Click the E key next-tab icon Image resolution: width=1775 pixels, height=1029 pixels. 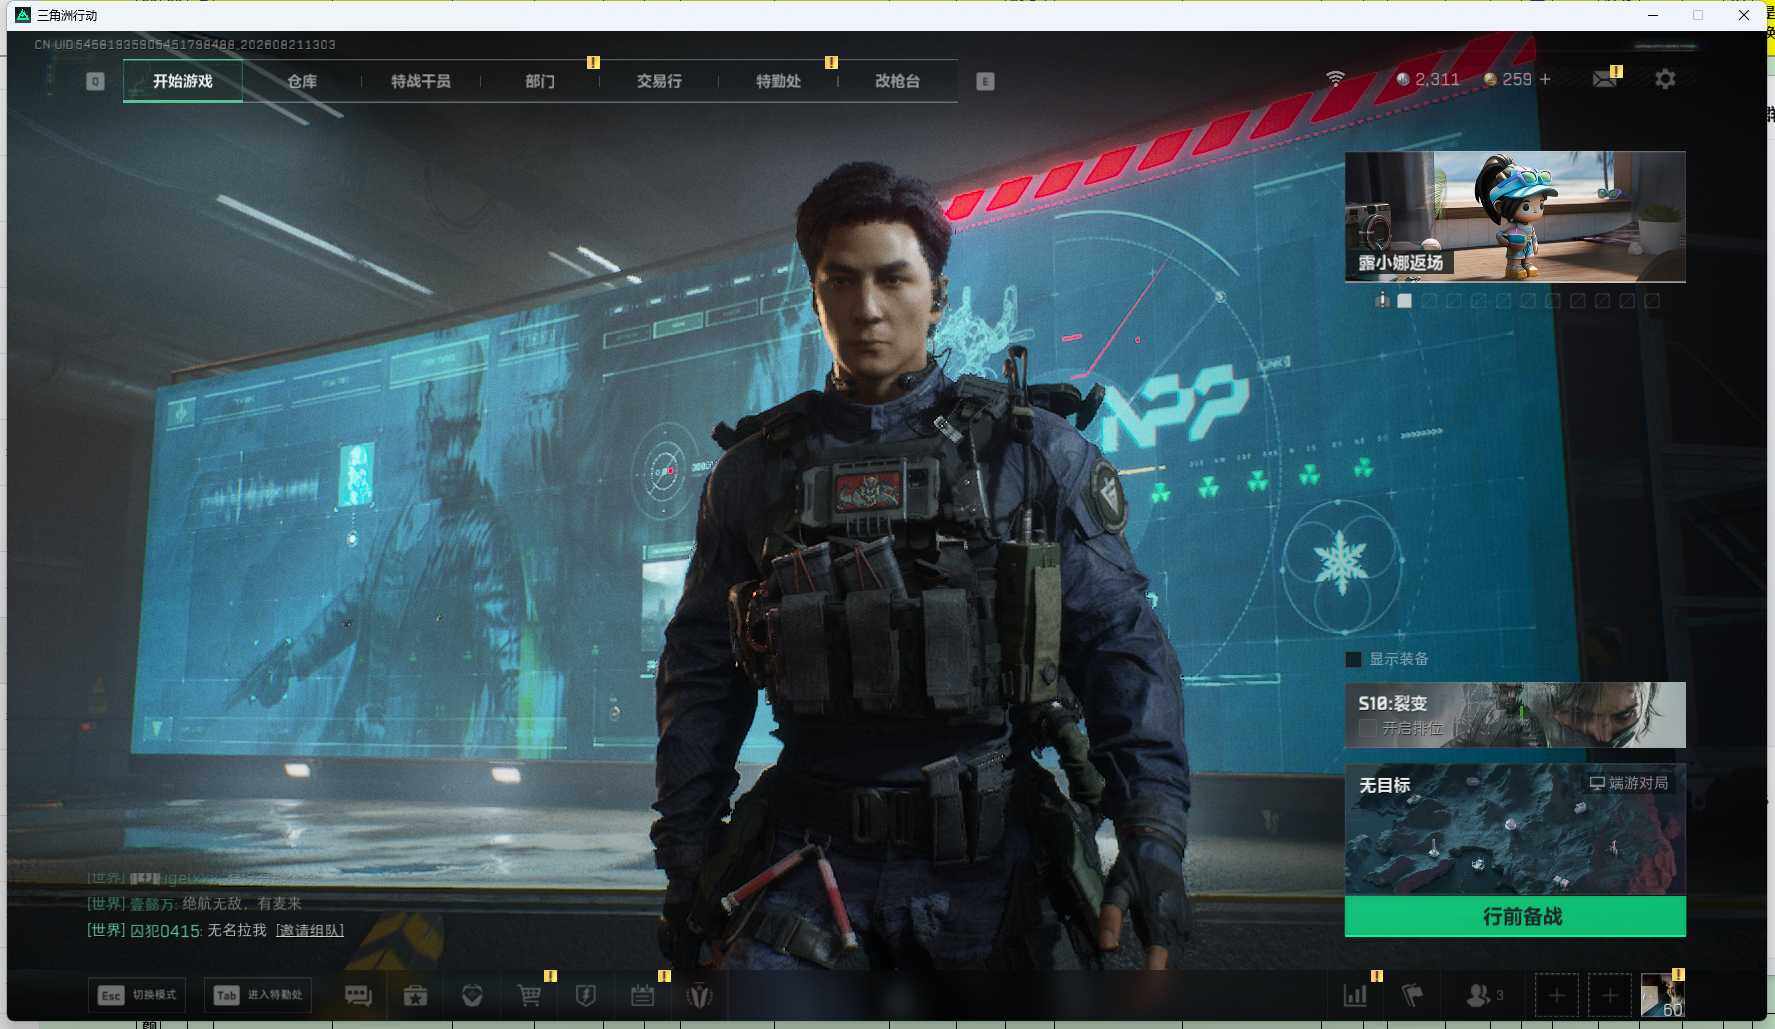pos(985,81)
